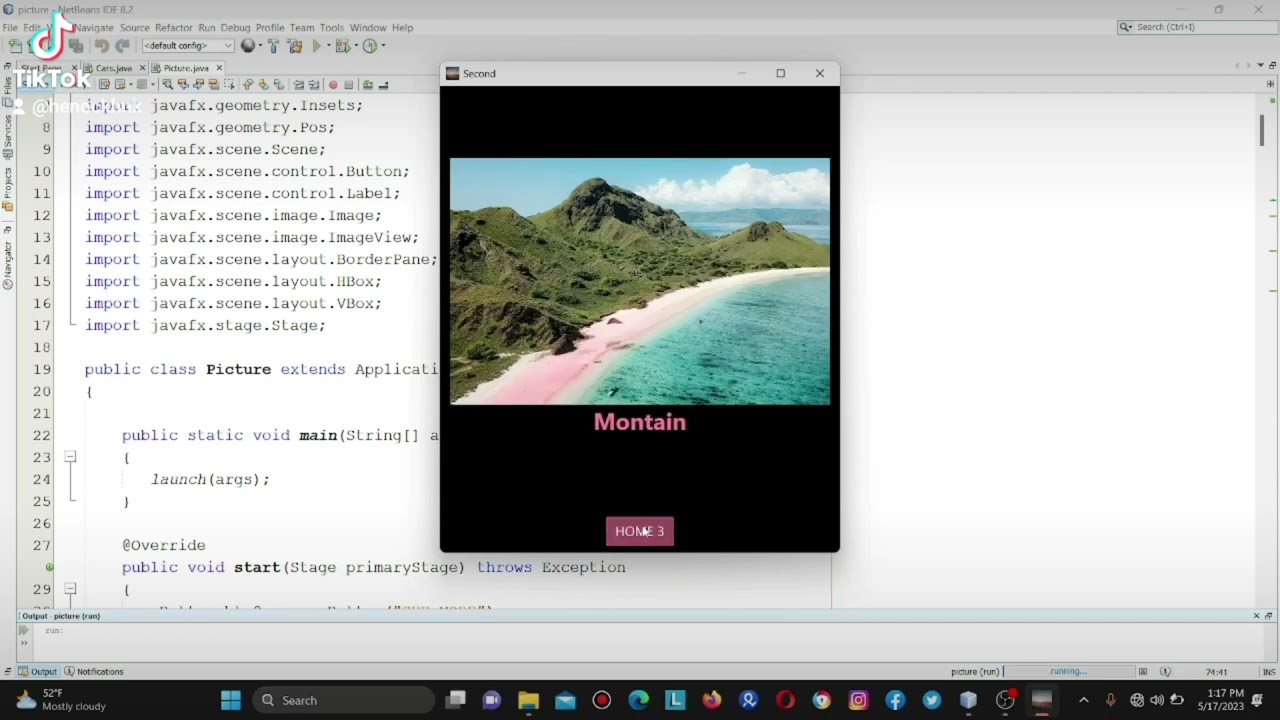Toggle Rectangular Selection in editor toolbar
The width and height of the screenshot is (1280, 720).
point(229,85)
